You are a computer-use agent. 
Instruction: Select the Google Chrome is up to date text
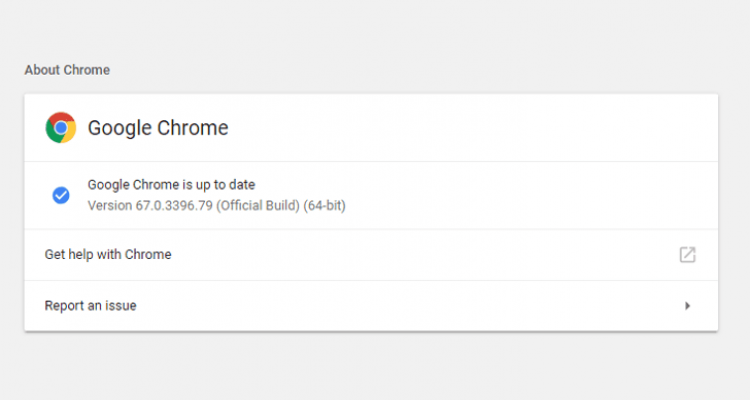(171, 185)
